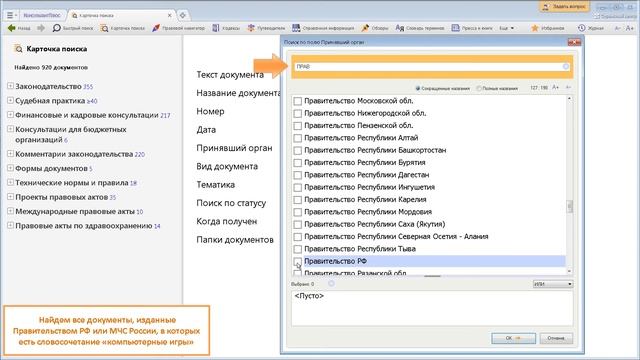
Task: Increase list font size in dialog
Action: pos(556,87)
